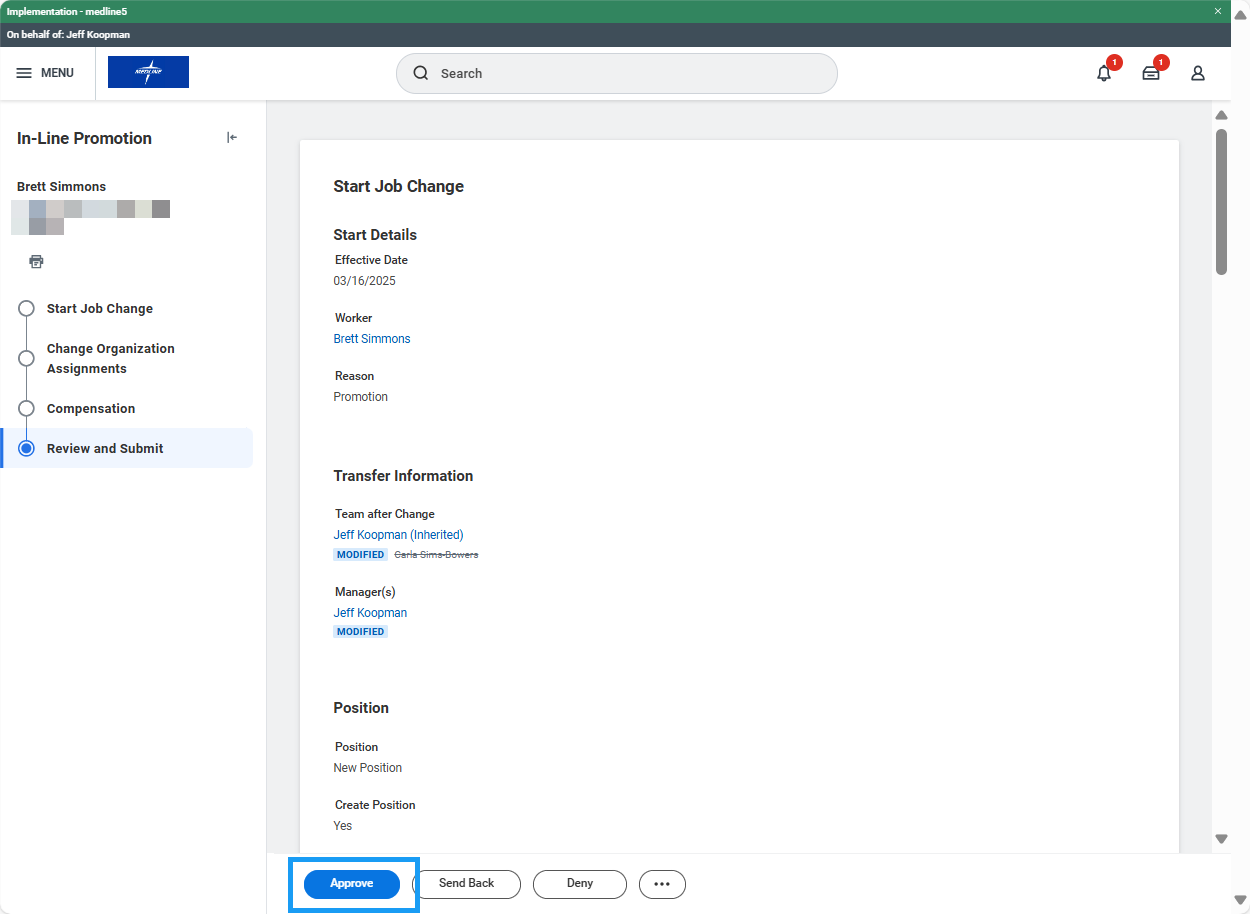Viewport: 1250px width, 914px height.
Task: Click the company logo in header
Action: tap(148, 72)
